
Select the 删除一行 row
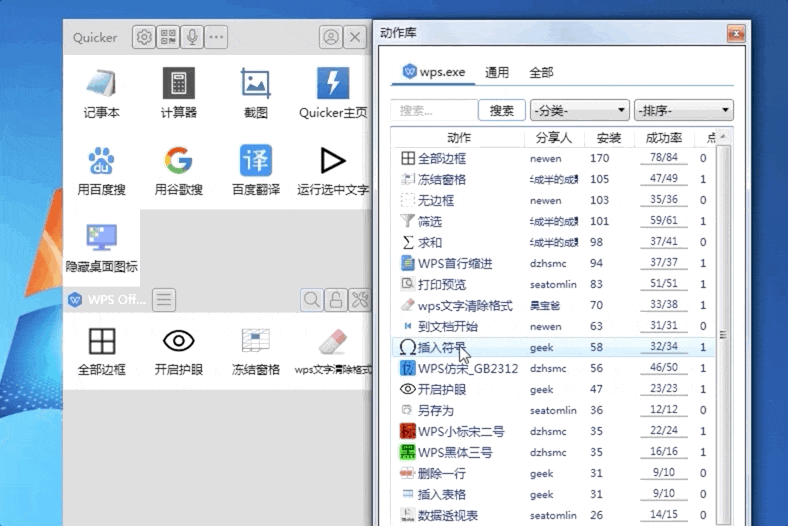click(553, 473)
